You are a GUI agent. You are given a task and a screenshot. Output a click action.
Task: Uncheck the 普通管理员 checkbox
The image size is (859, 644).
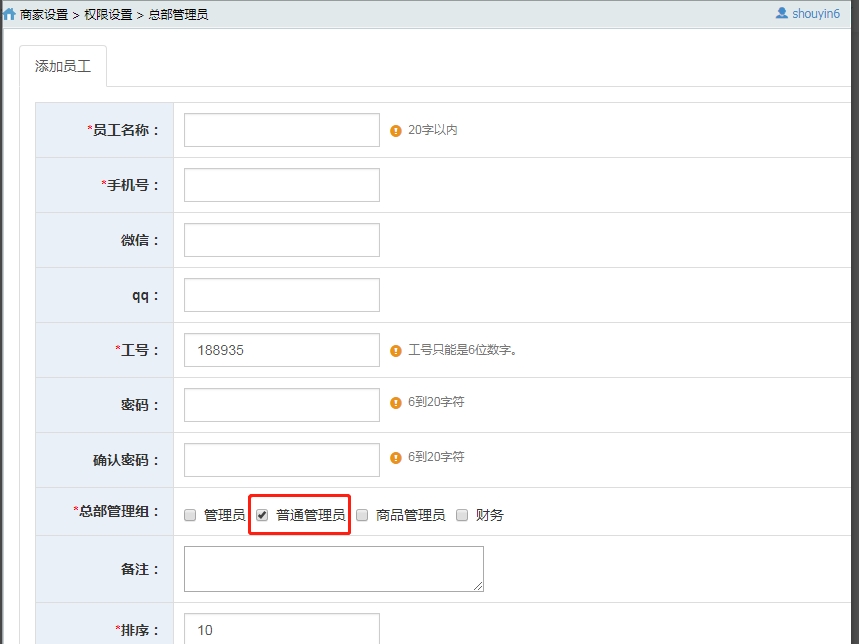[x=262, y=516]
